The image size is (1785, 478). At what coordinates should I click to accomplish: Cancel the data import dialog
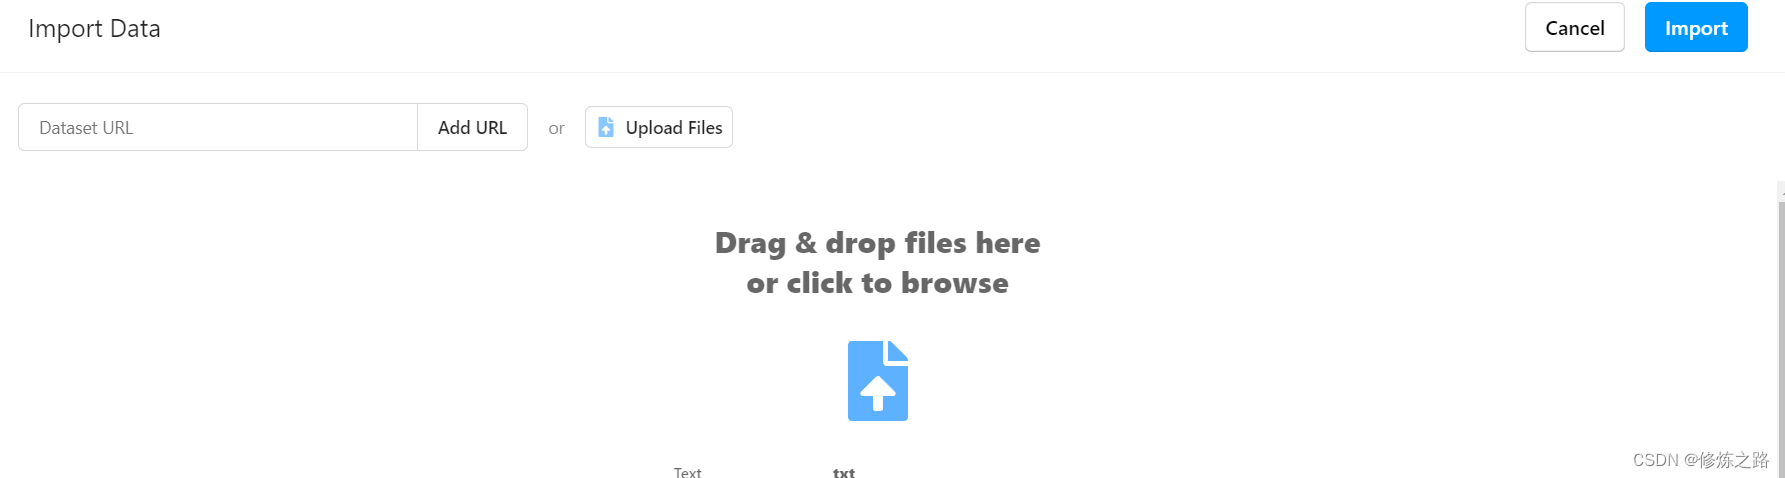1575,27
